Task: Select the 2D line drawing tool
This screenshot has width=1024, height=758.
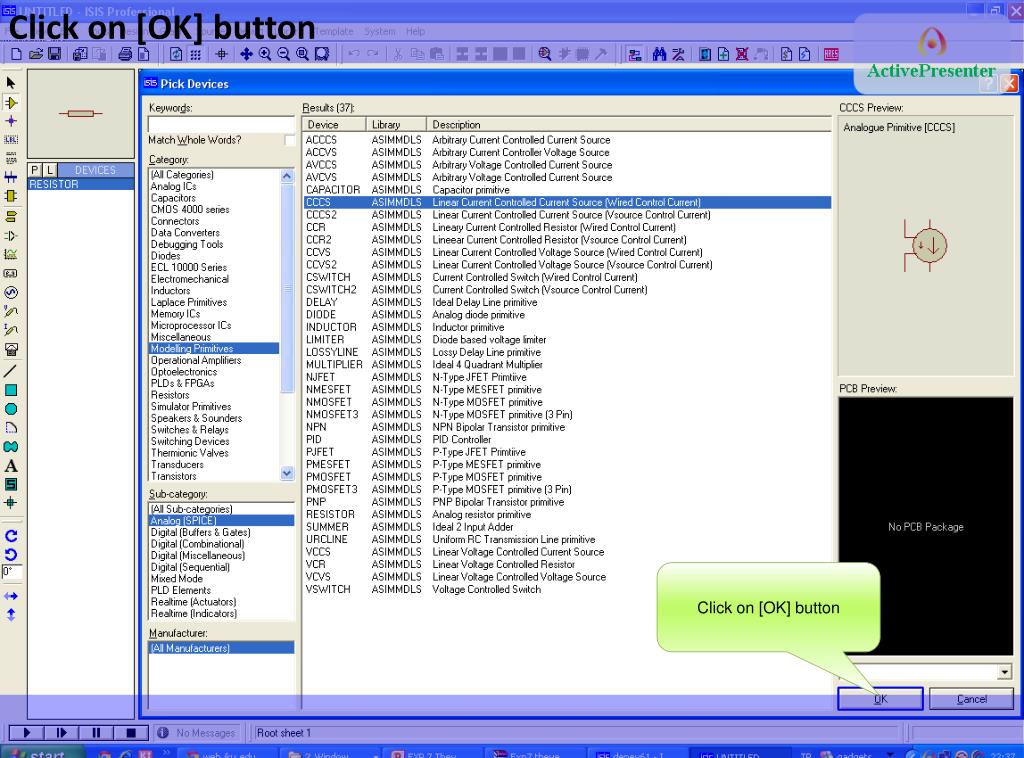Action: 11,370
